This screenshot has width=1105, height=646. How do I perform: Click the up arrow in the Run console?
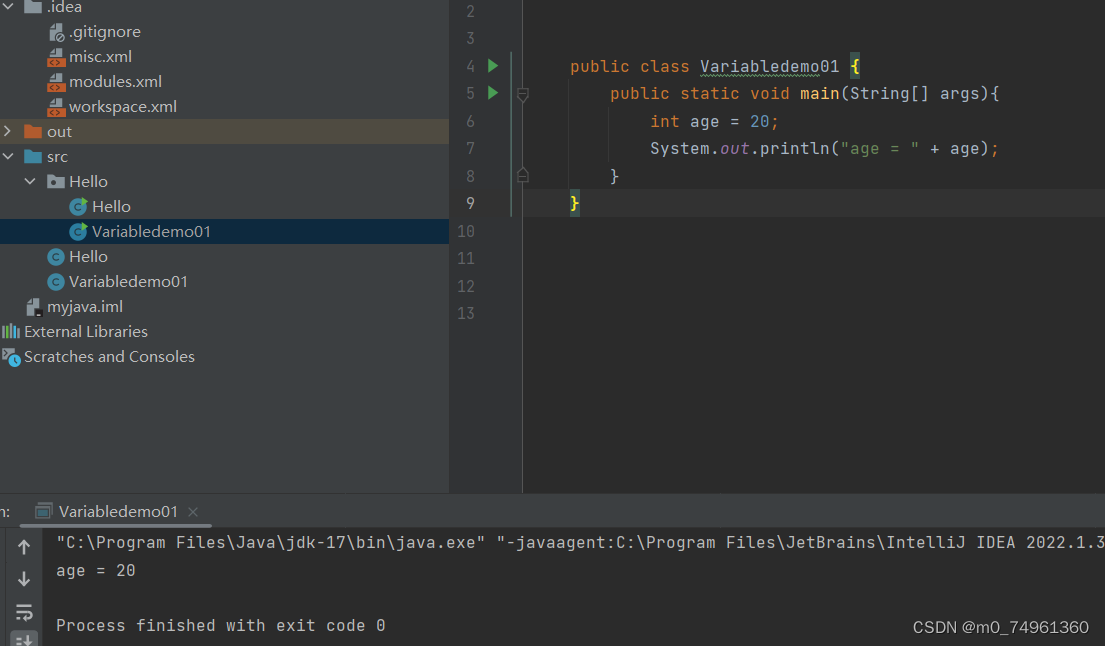click(24, 547)
